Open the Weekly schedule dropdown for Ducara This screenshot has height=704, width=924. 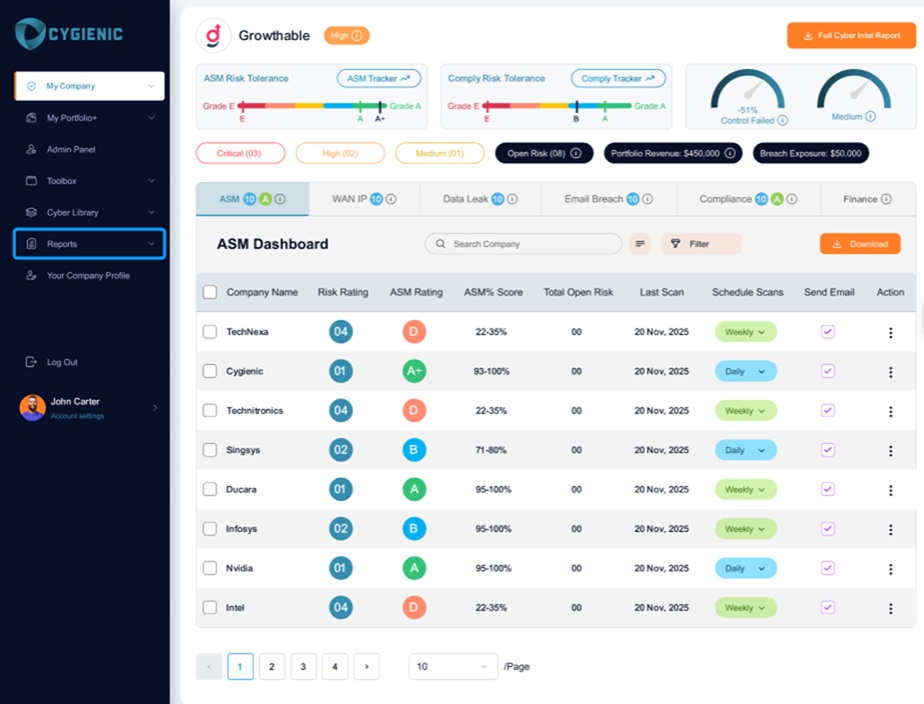tap(745, 489)
